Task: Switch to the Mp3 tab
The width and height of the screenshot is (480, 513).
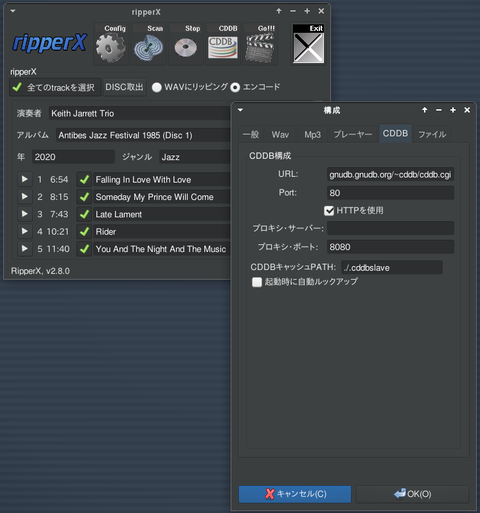Action: 312,135
